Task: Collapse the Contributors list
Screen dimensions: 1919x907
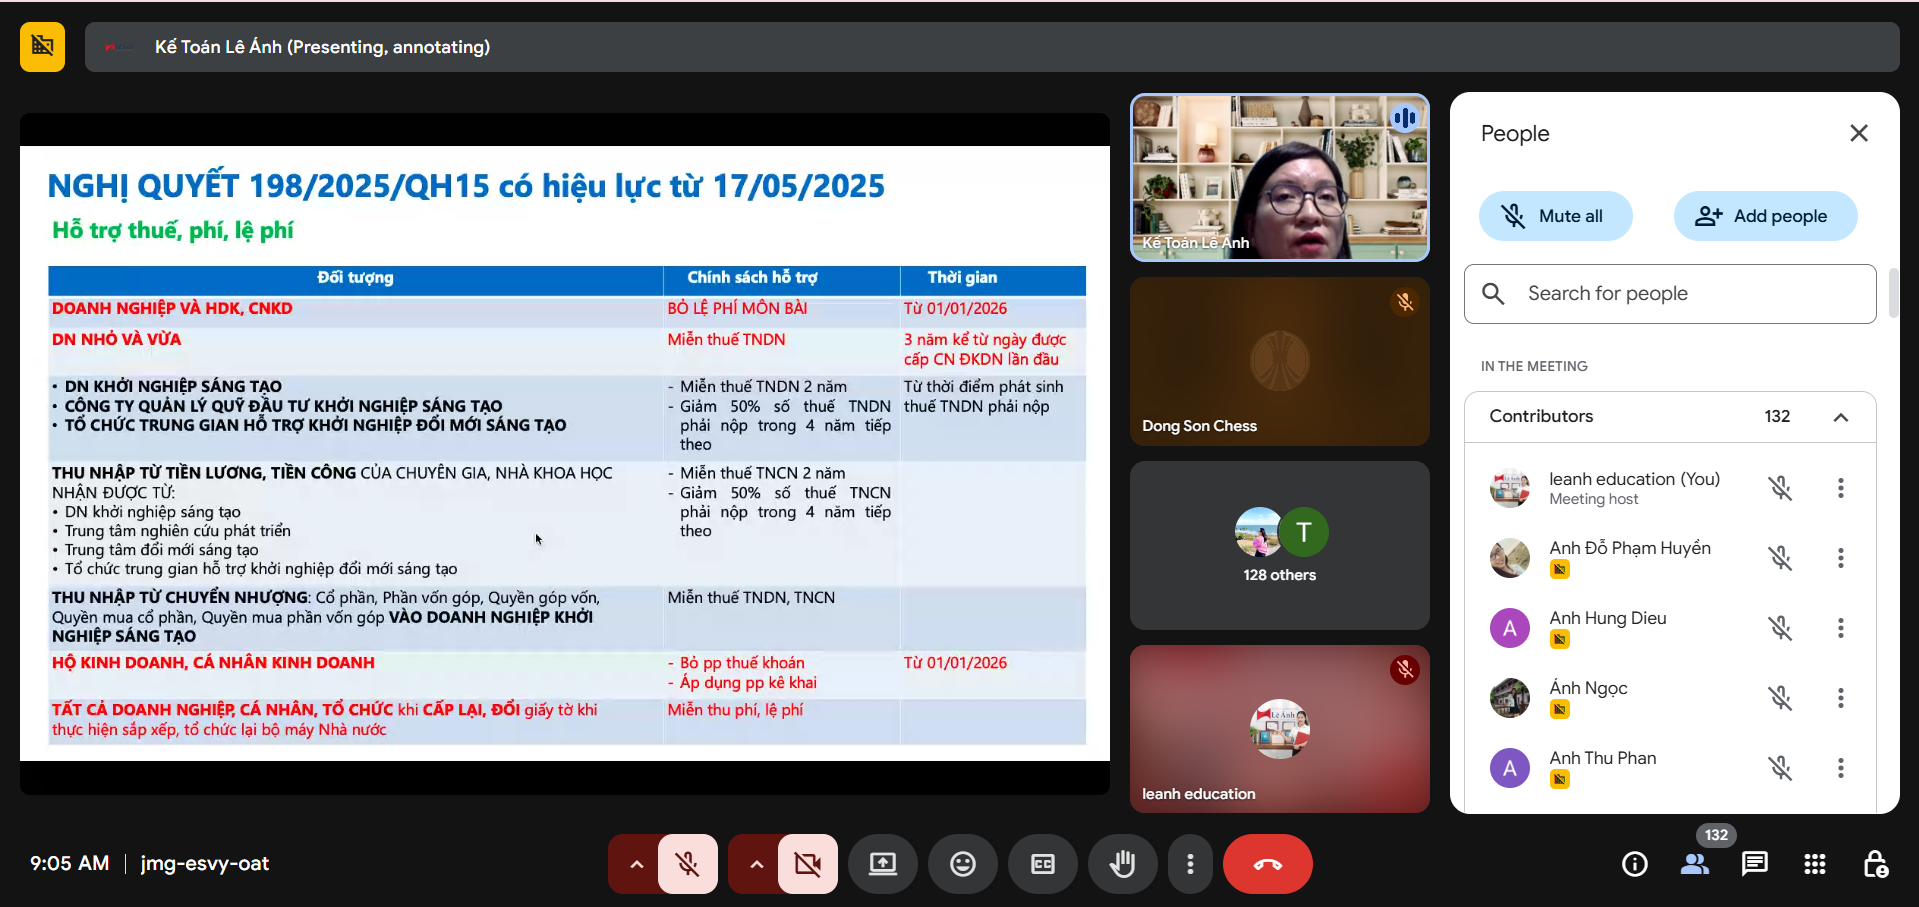Action: [1840, 417]
